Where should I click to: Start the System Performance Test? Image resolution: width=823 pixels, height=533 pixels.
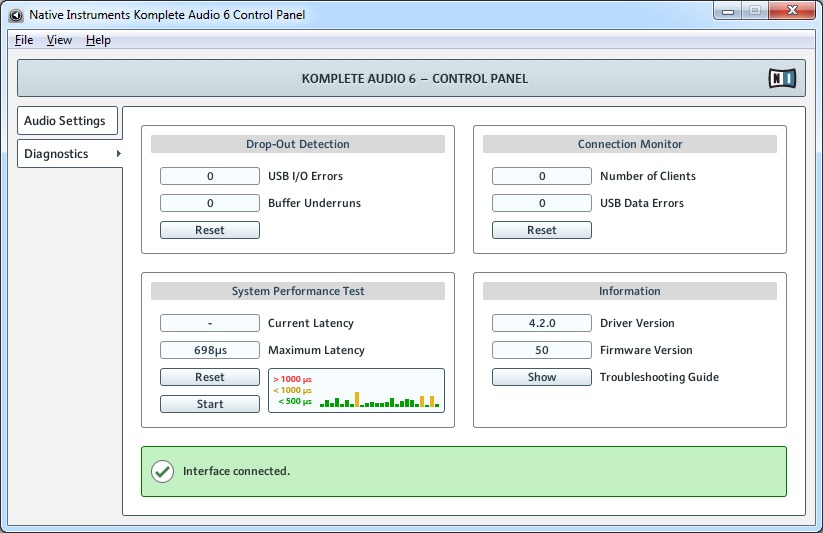click(x=210, y=404)
